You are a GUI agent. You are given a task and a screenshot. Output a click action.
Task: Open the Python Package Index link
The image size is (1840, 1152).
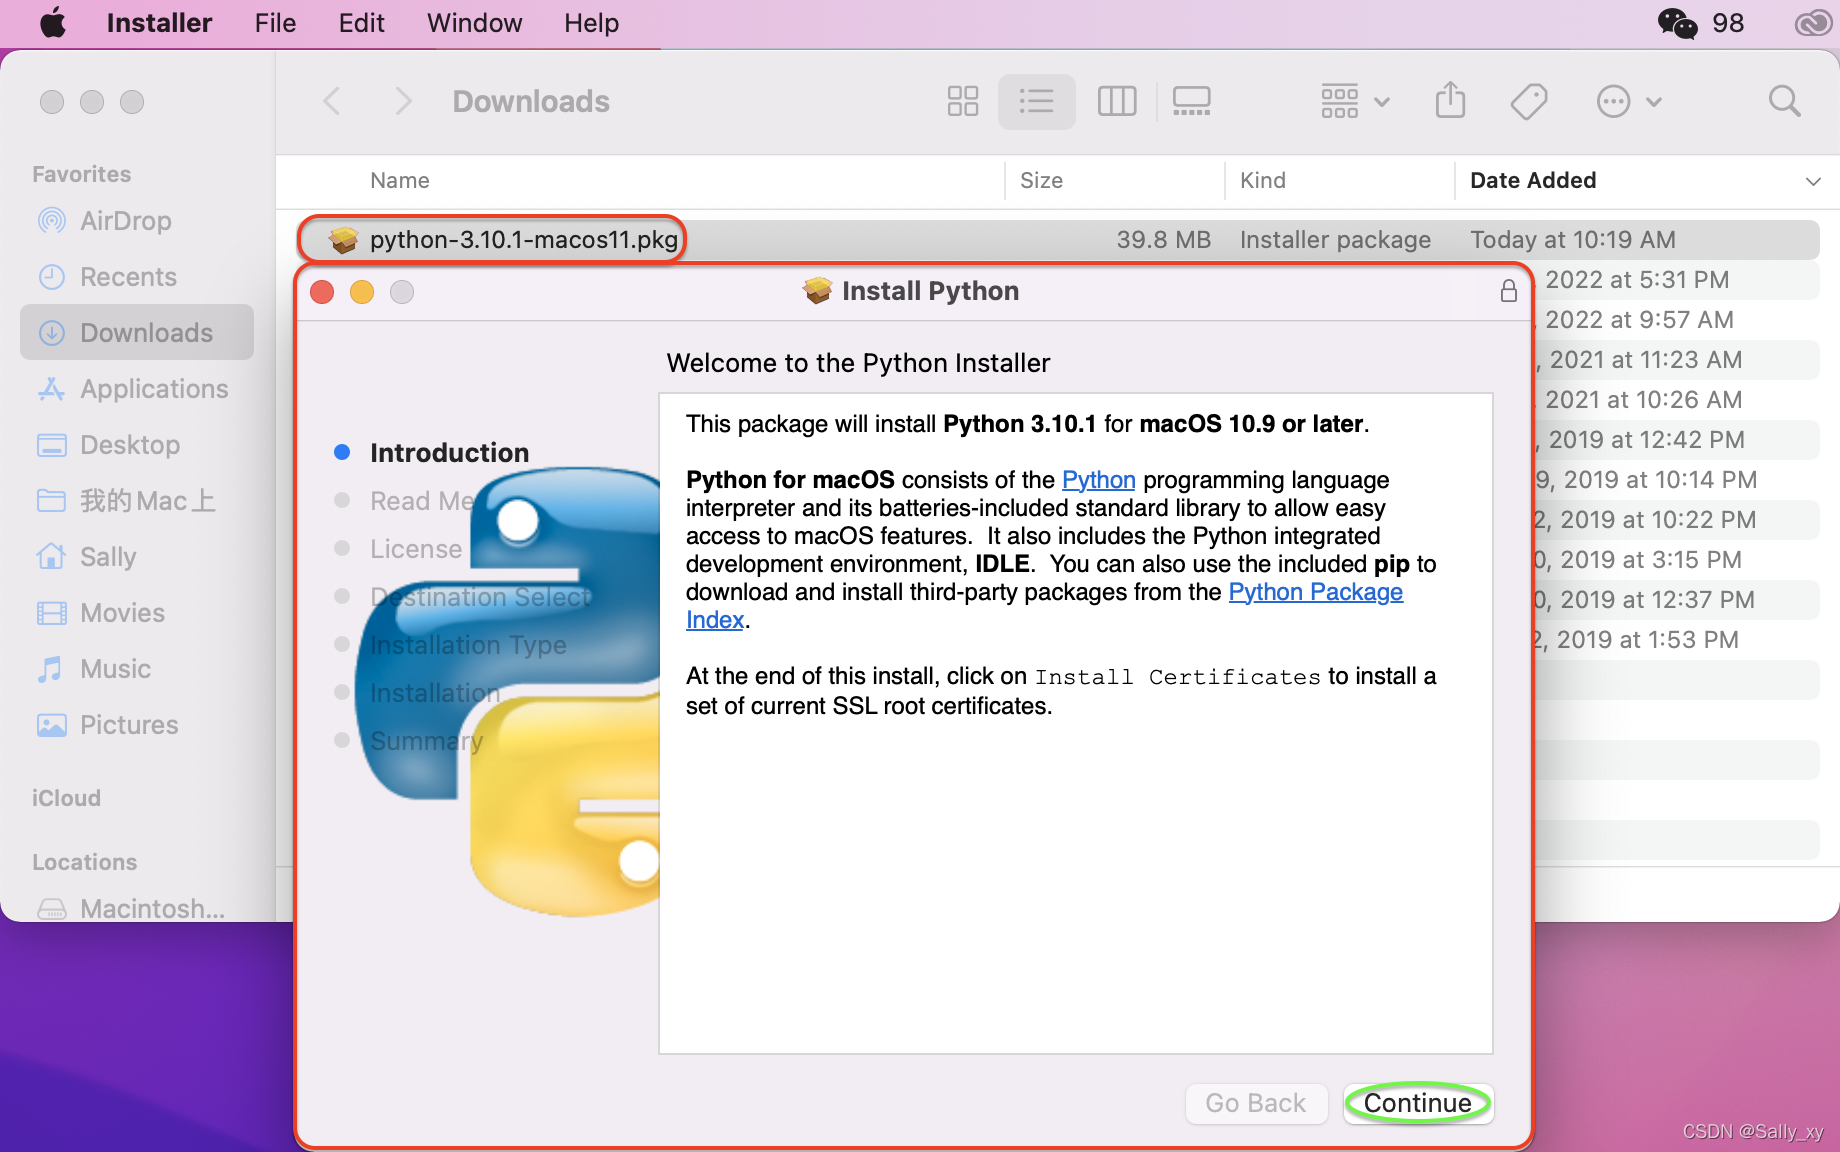(x=1315, y=592)
